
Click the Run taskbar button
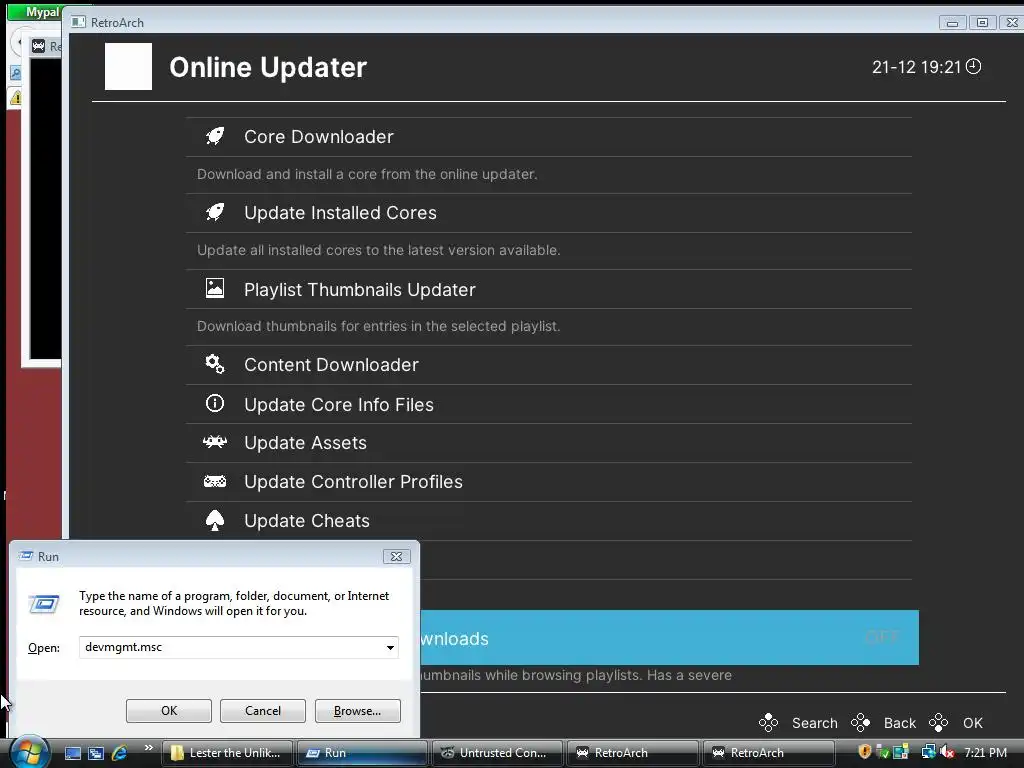click(362, 753)
